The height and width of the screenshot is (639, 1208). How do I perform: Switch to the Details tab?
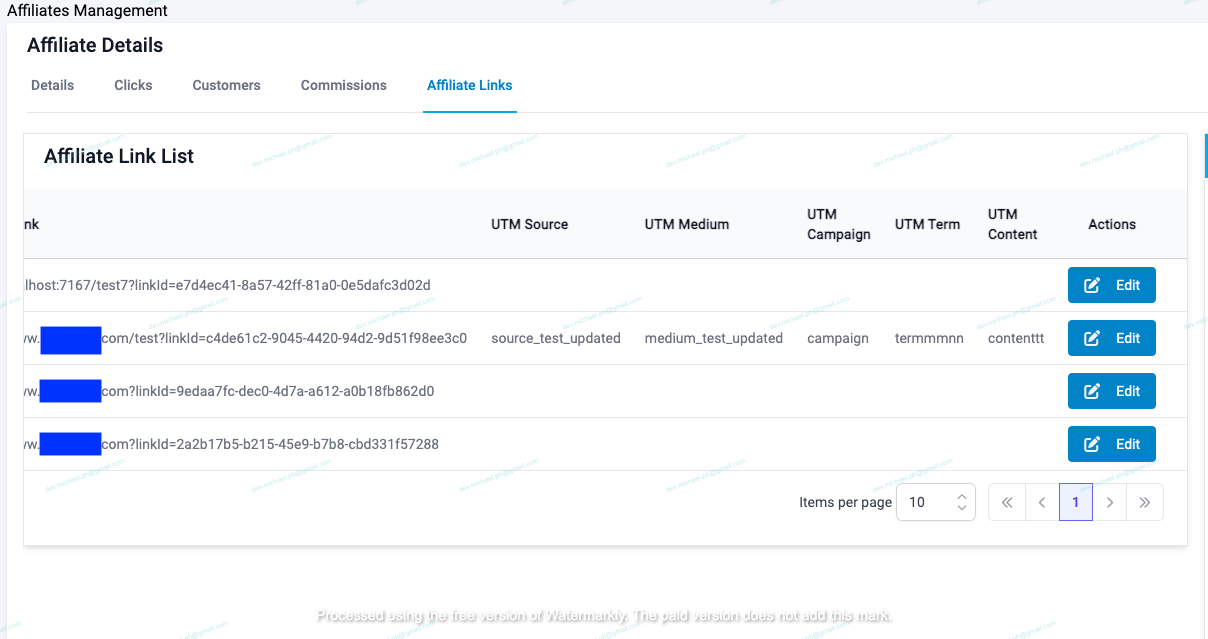pyautogui.click(x=52, y=85)
